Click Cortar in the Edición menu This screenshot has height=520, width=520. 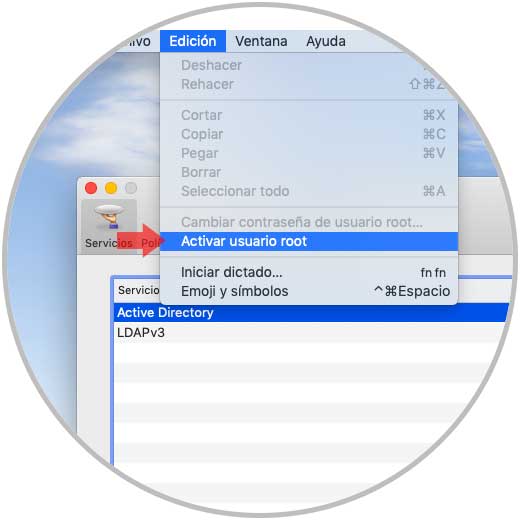309,115
